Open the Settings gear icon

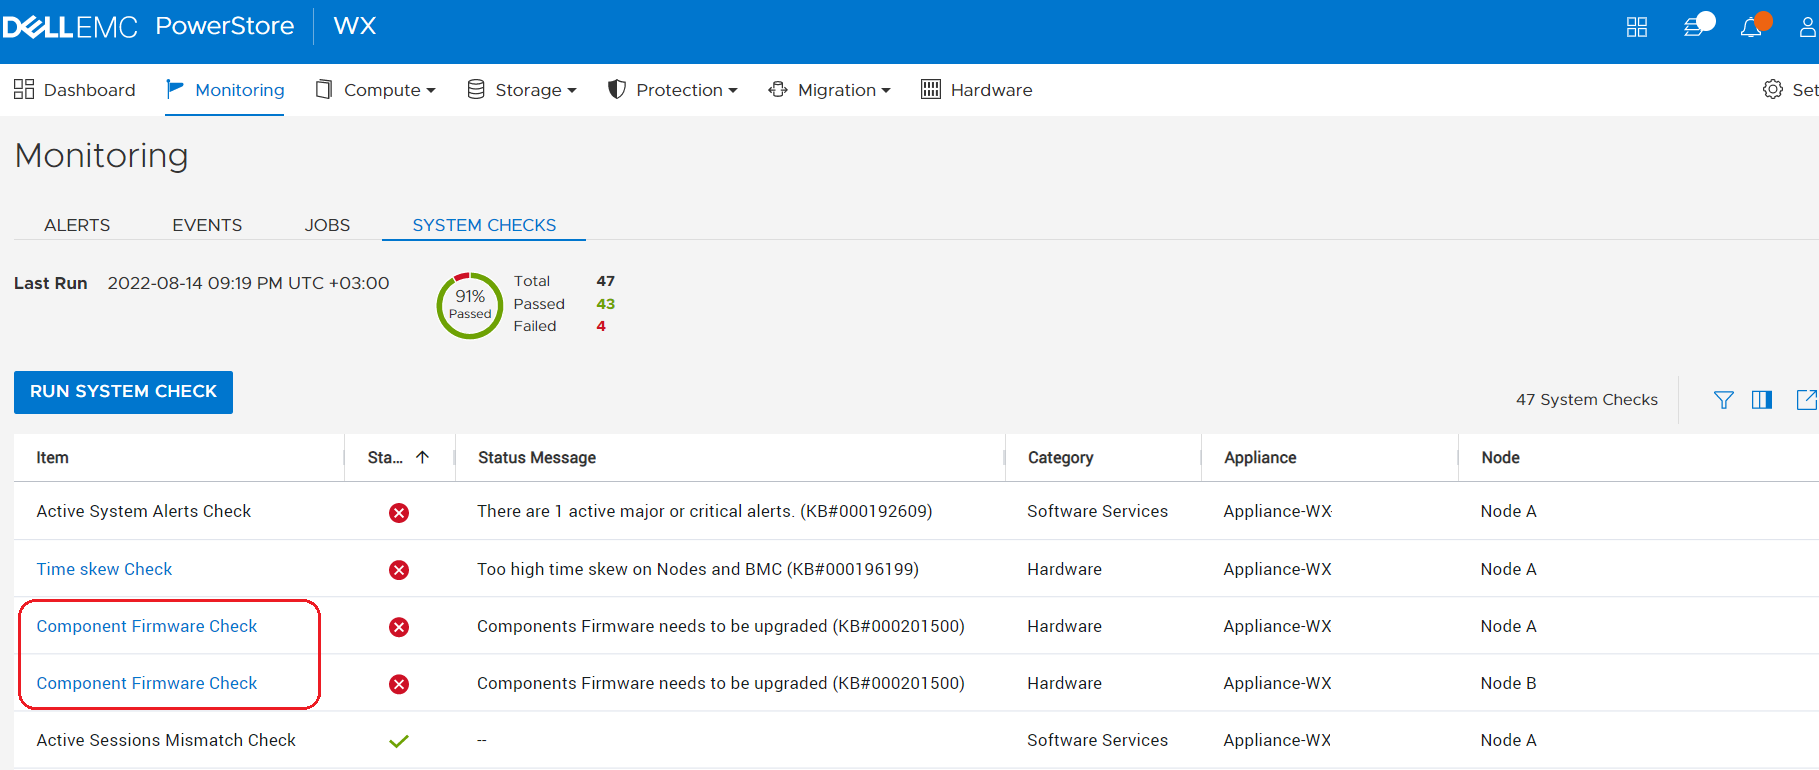point(1773,90)
